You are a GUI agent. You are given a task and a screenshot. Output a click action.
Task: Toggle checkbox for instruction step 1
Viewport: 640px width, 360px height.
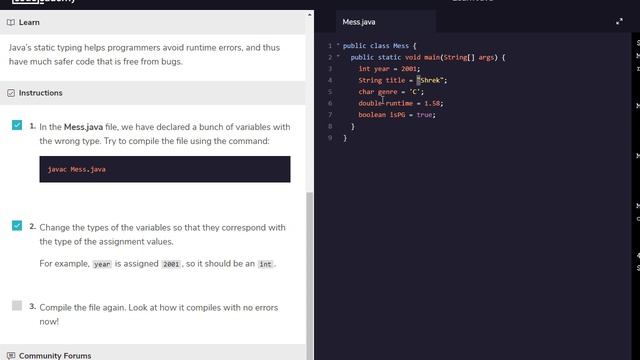17,125
